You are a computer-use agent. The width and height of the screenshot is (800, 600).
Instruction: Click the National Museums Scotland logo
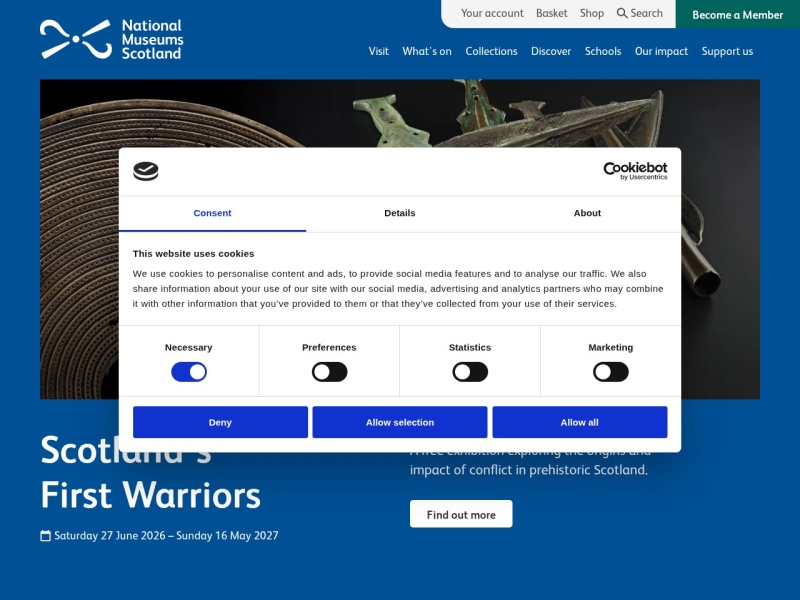pyautogui.click(x=111, y=39)
